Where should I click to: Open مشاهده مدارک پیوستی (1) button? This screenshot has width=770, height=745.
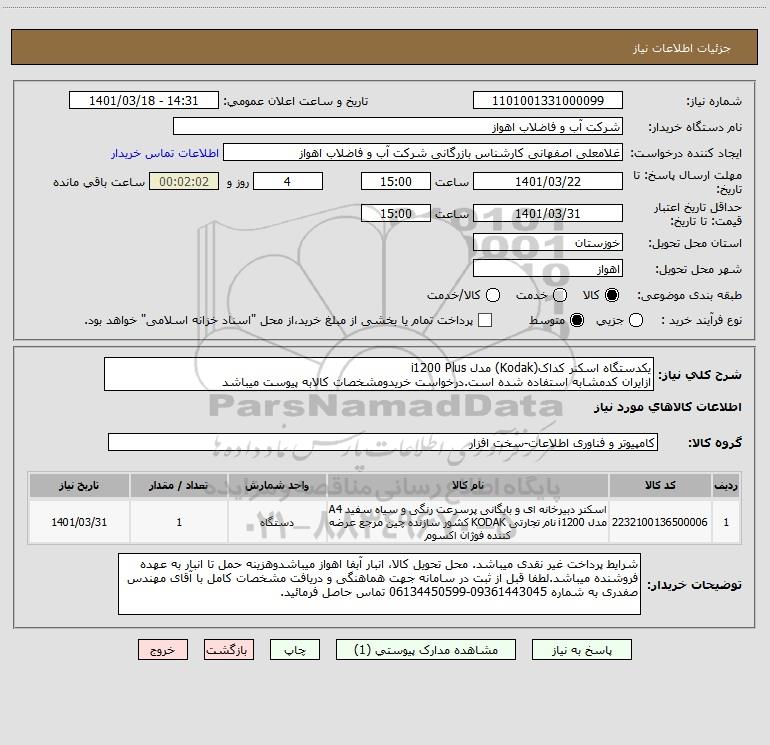coord(425,650)
